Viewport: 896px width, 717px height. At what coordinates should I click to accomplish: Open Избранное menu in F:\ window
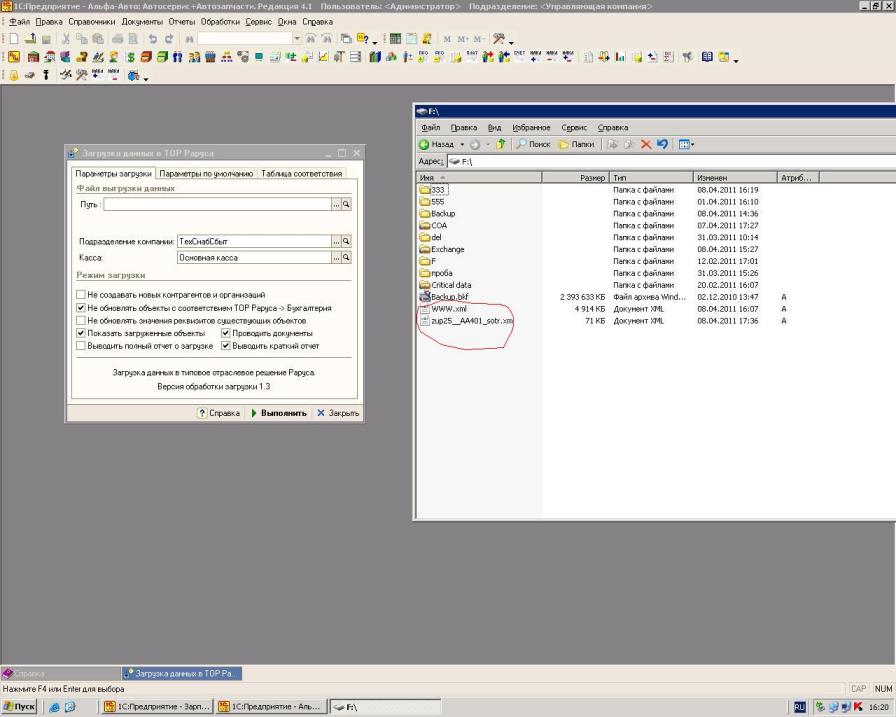[531, 127]
